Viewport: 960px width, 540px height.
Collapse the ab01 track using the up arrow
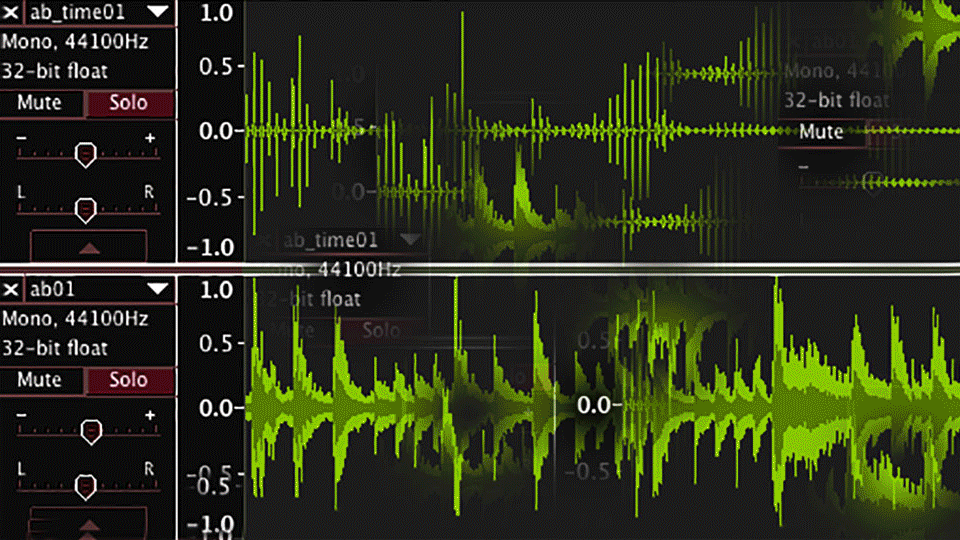(x=89, y=522)
